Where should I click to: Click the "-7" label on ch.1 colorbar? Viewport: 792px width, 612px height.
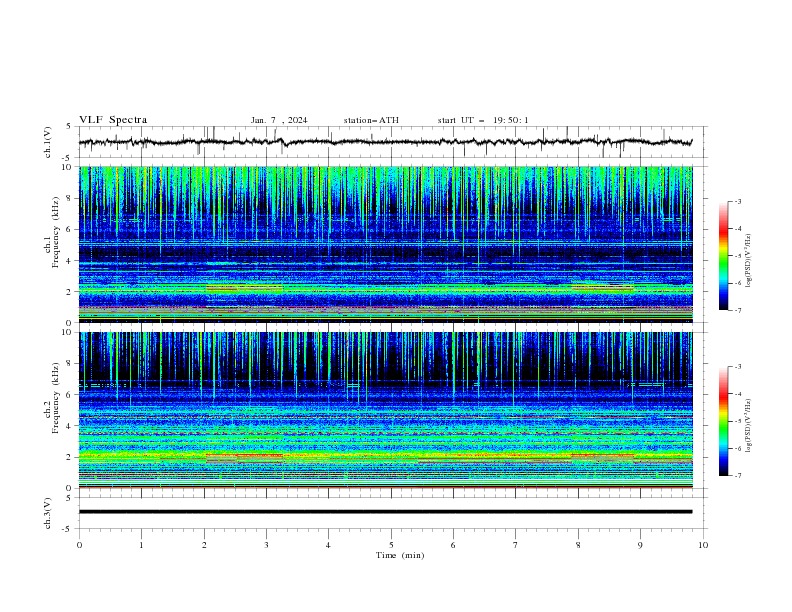737,310
